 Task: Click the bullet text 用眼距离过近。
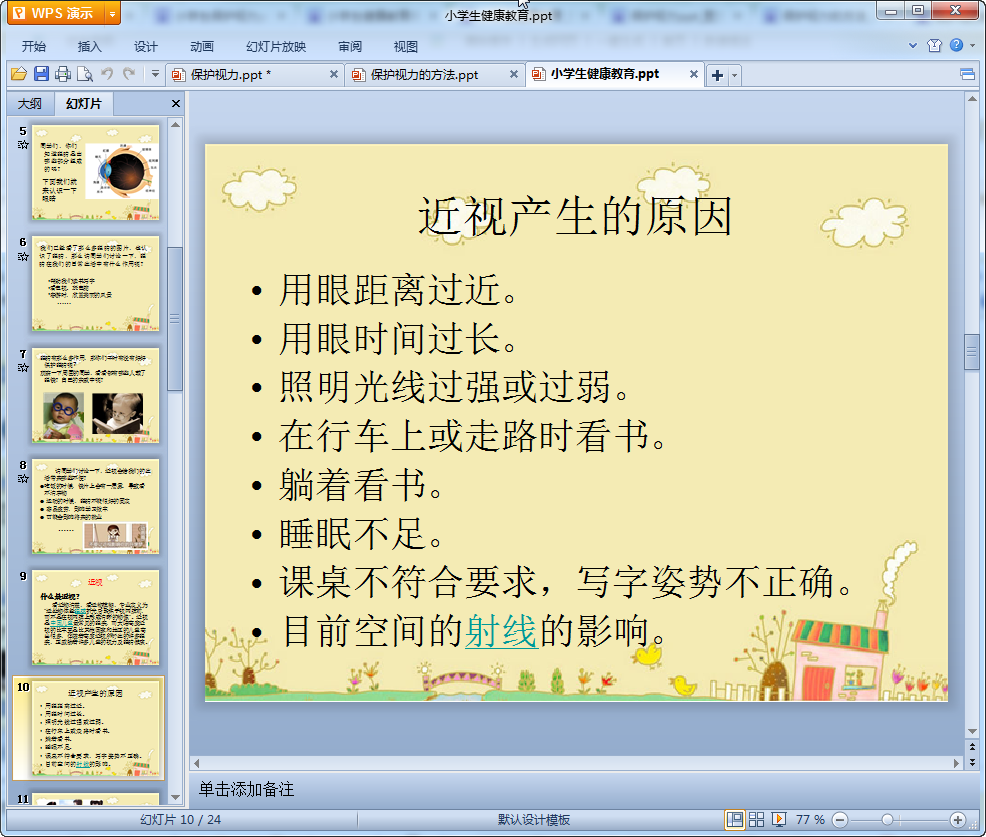(x=397, y=290)
